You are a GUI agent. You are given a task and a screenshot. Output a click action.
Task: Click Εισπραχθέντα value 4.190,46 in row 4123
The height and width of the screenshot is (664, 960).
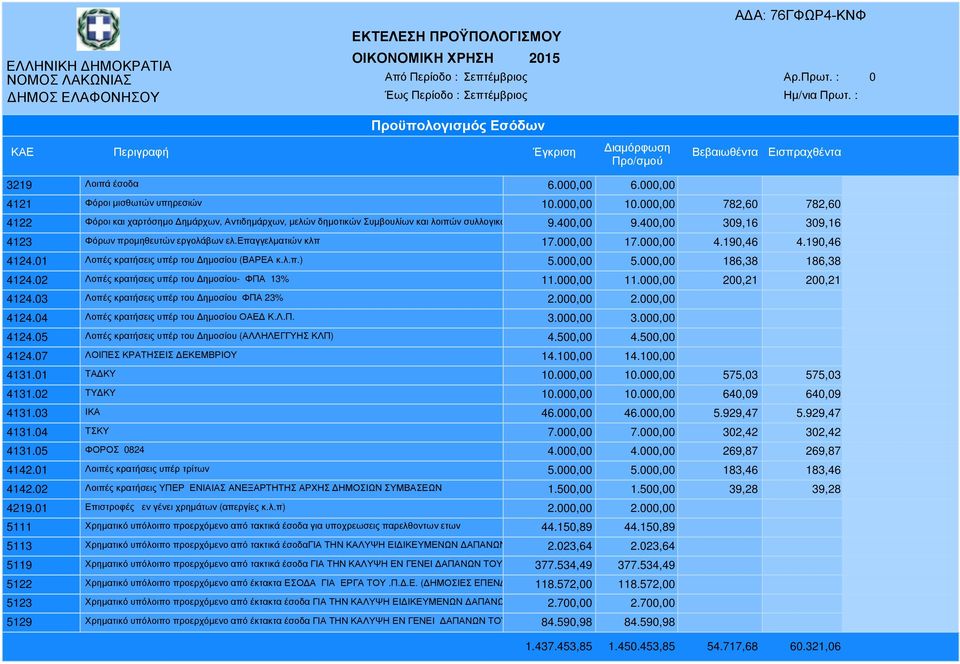[819, 242]
